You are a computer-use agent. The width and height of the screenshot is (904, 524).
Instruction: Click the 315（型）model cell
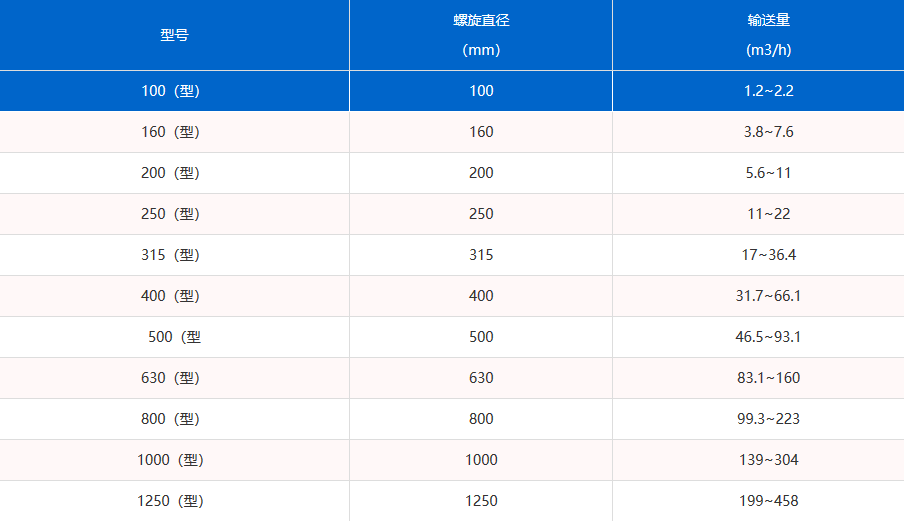point(171,255)
